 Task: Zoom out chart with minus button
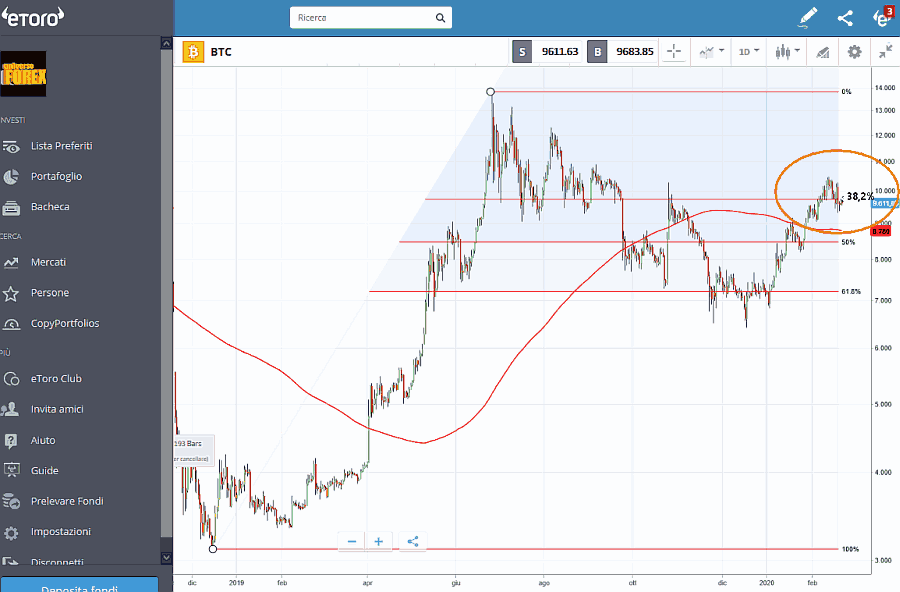tap(352, 541)
